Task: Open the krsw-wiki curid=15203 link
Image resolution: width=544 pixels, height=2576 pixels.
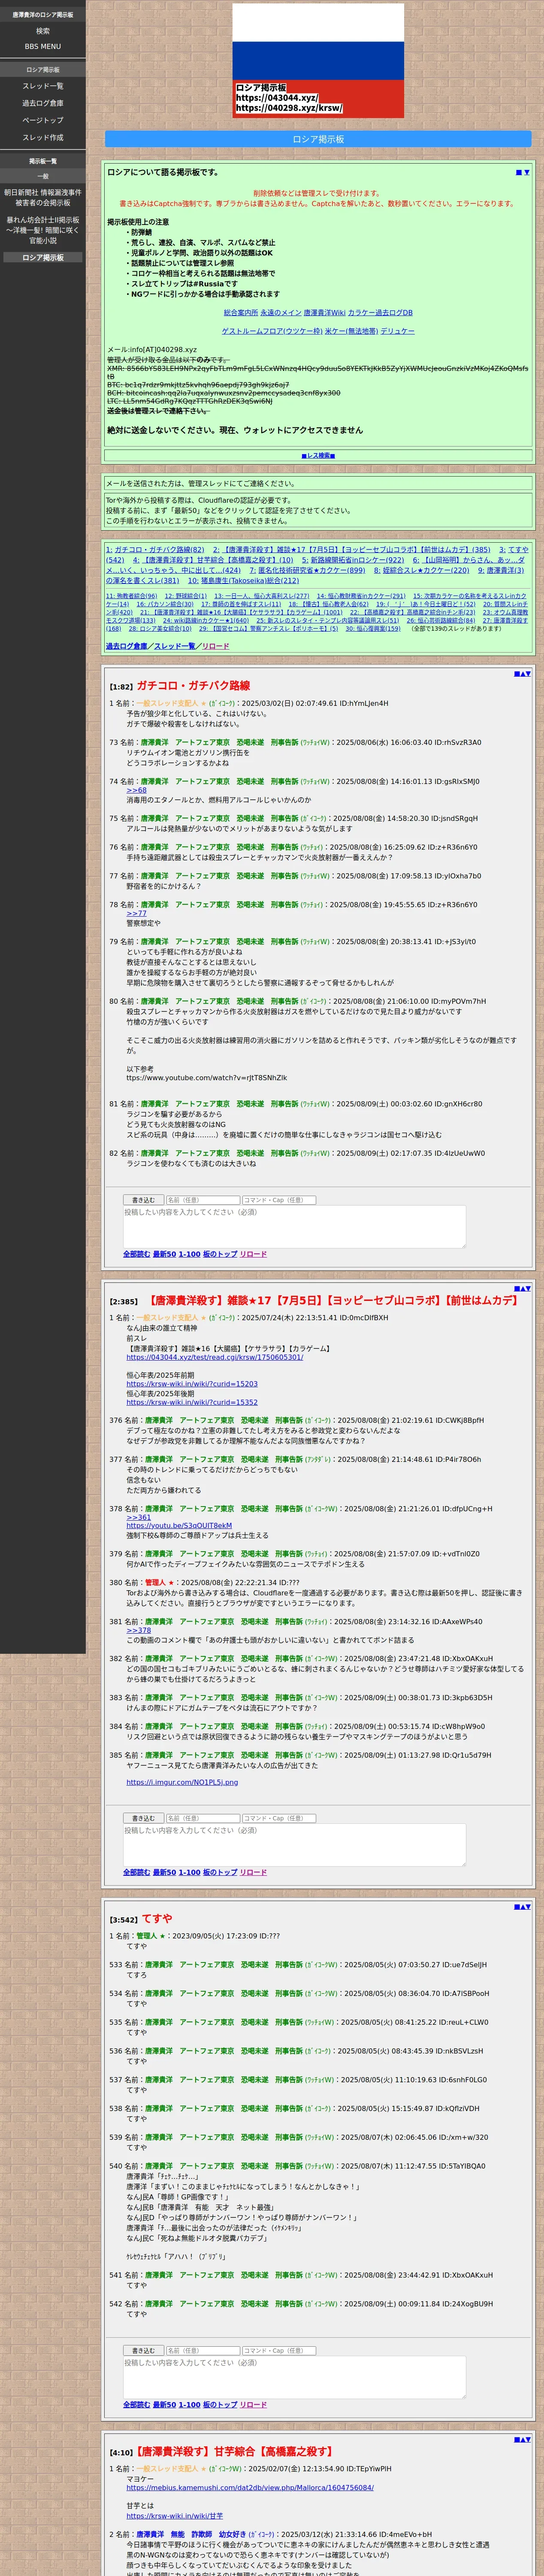Action: (x=192, y=1384)
